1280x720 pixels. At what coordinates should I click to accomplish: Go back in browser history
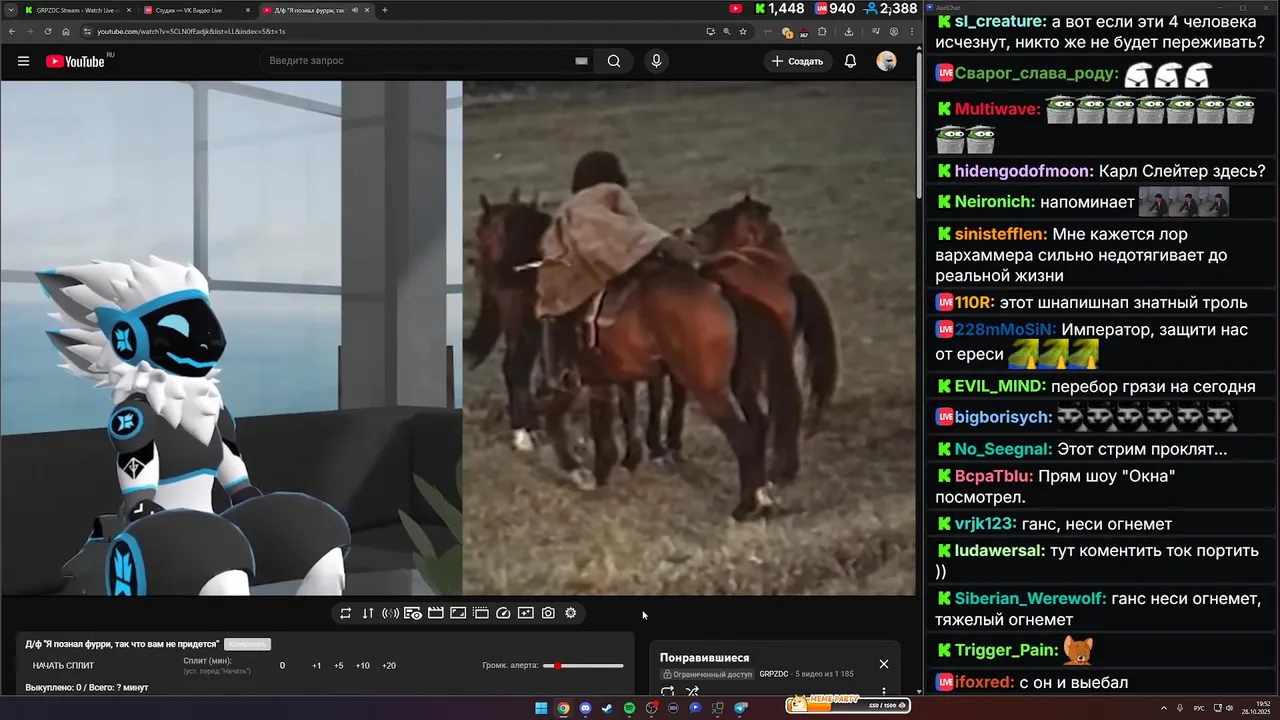click(x=12, y=31)
